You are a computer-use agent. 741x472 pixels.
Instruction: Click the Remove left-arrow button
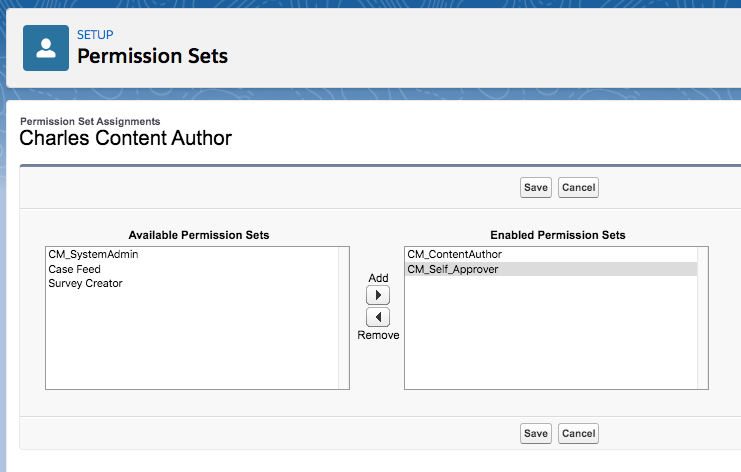pos(377,317)
